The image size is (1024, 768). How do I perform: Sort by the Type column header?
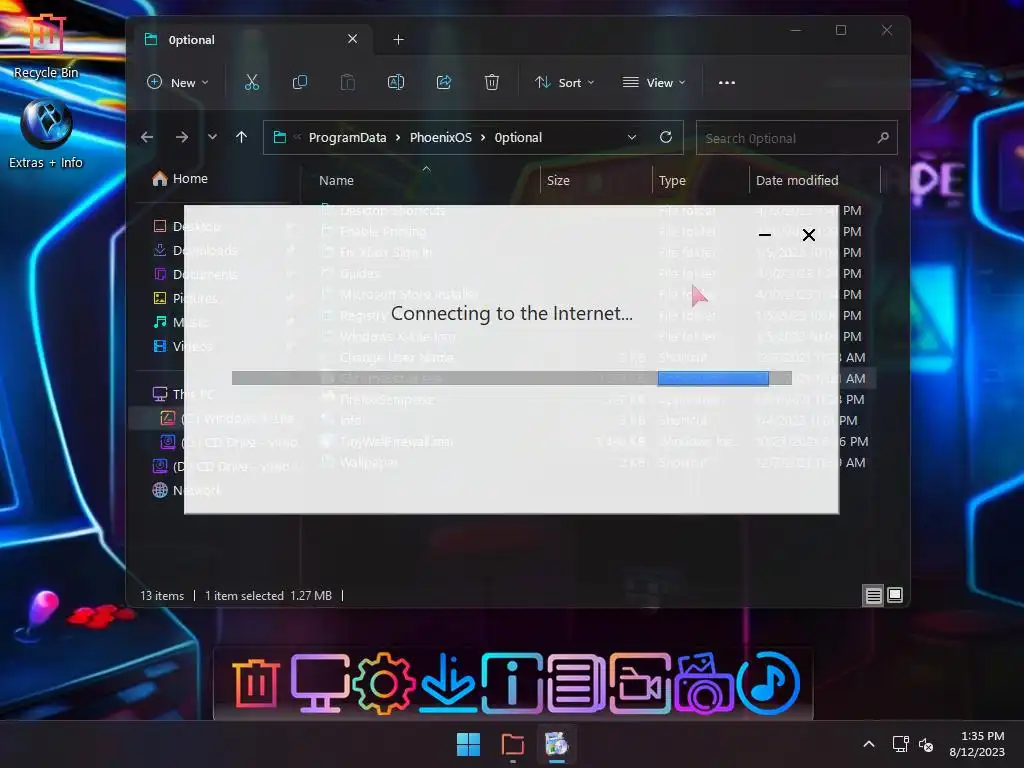672,180
